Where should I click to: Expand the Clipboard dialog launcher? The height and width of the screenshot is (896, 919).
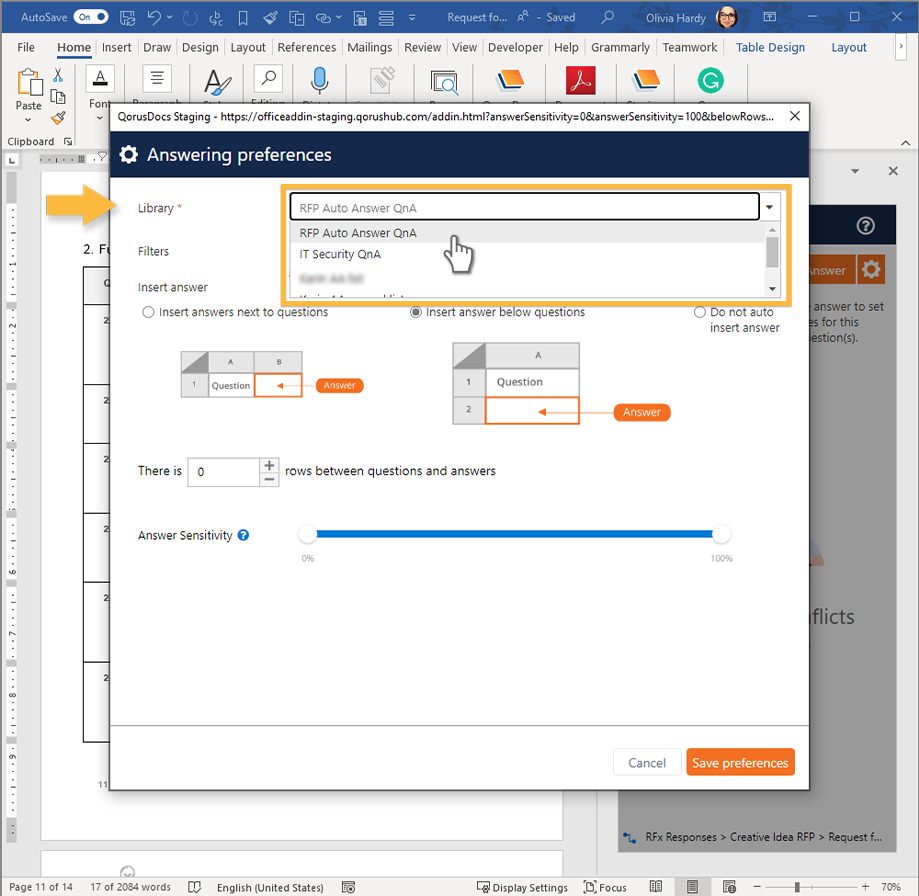[68, 141]
